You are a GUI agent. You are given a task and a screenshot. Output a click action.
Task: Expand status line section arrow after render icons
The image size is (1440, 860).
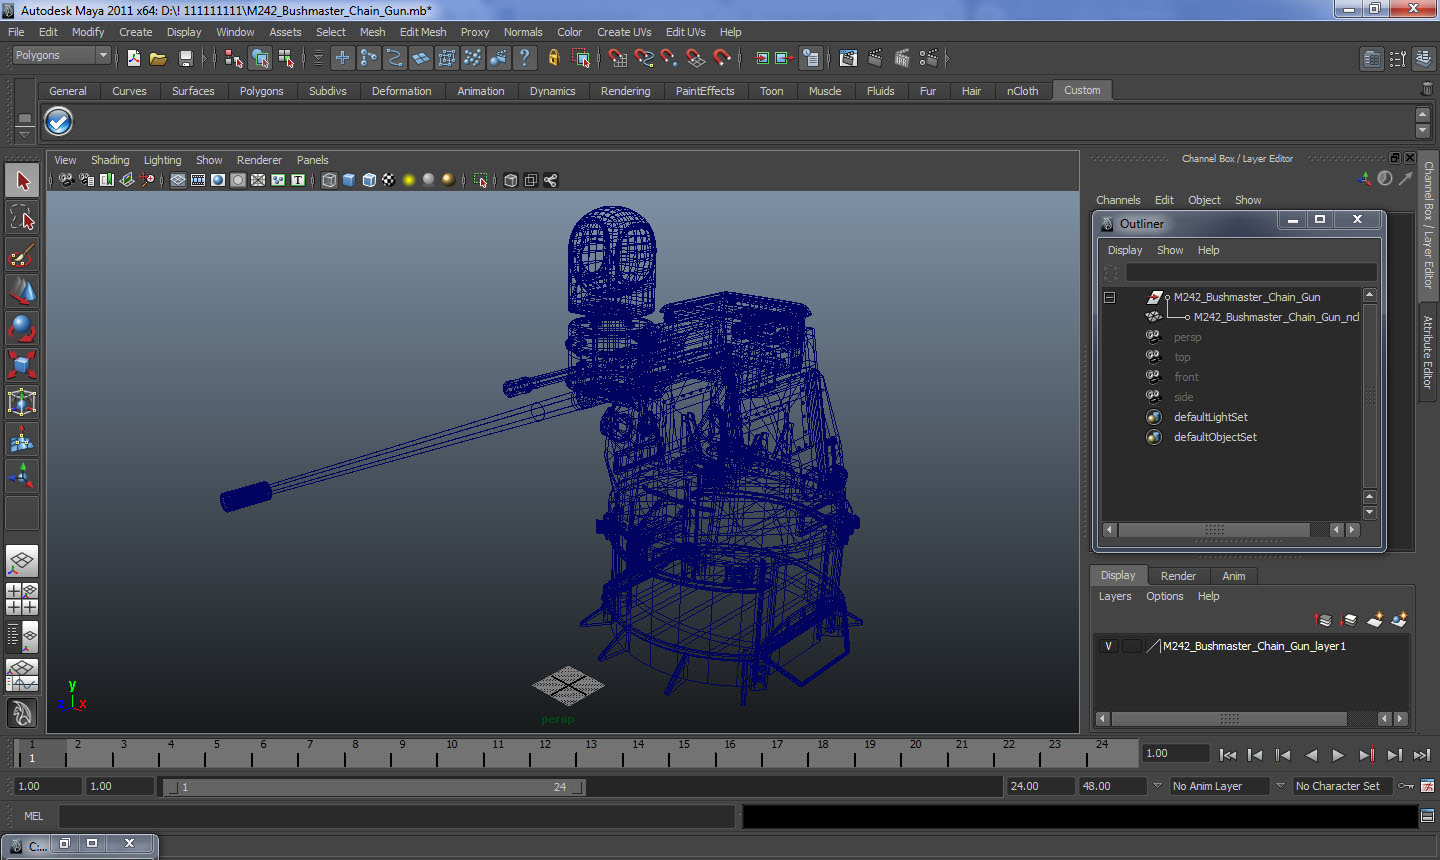tap(946, 59)
